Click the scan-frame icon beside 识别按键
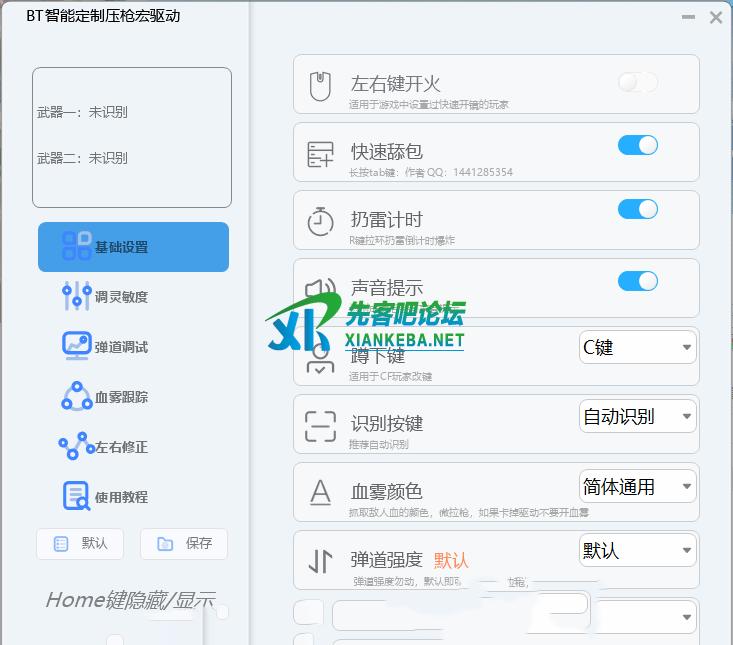 pos(320,426)
